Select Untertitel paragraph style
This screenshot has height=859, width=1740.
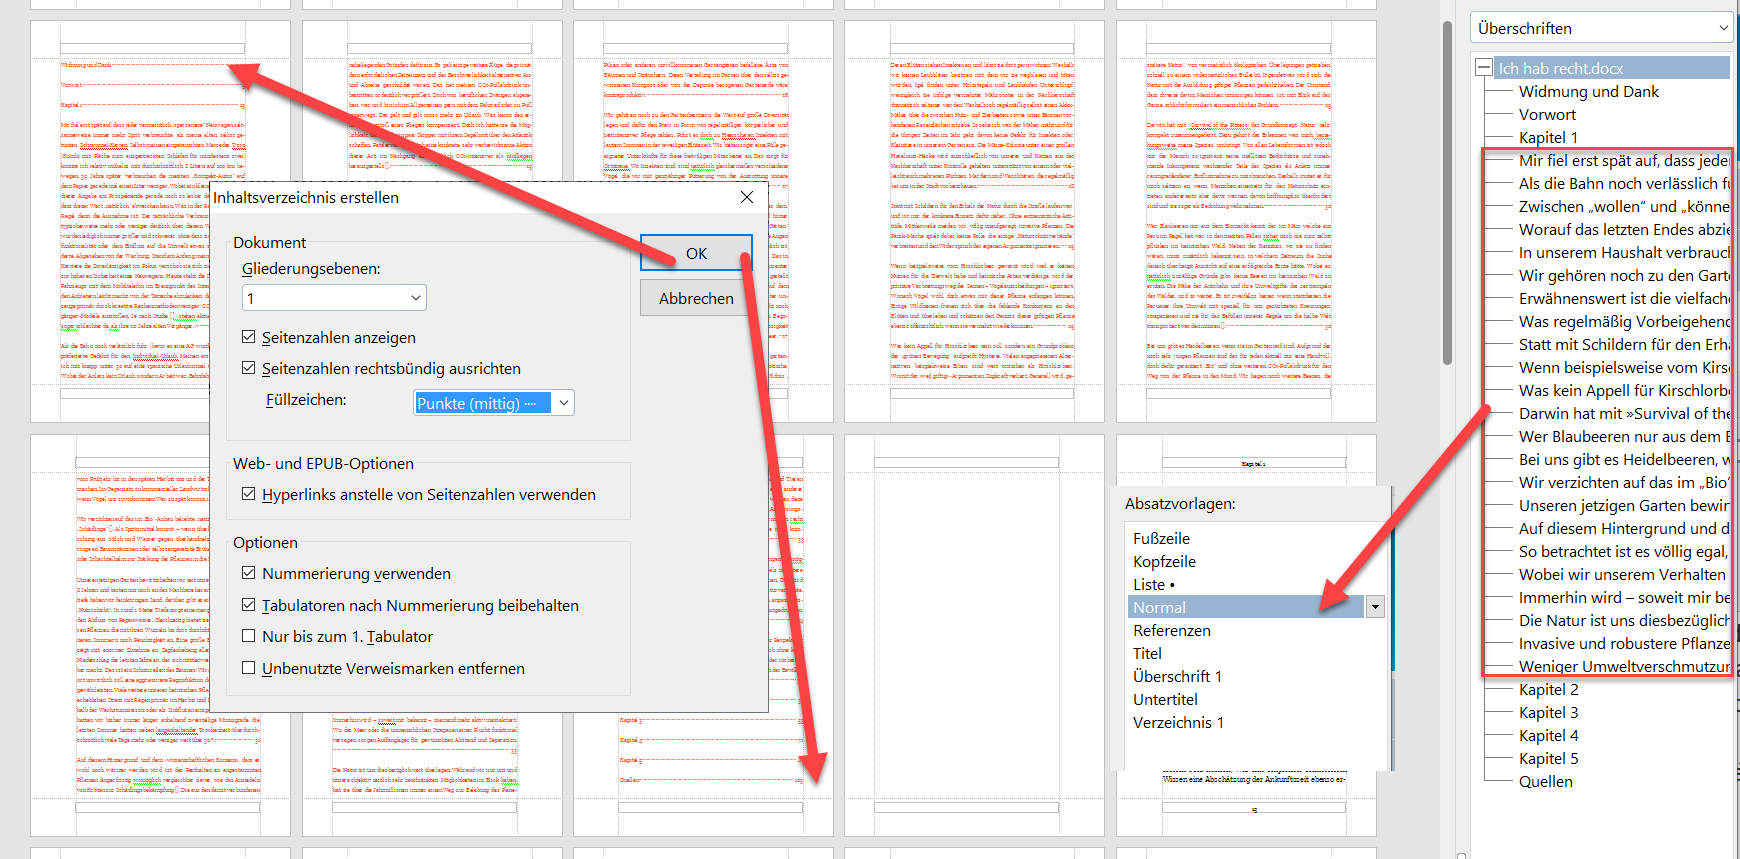(1165, 699)
